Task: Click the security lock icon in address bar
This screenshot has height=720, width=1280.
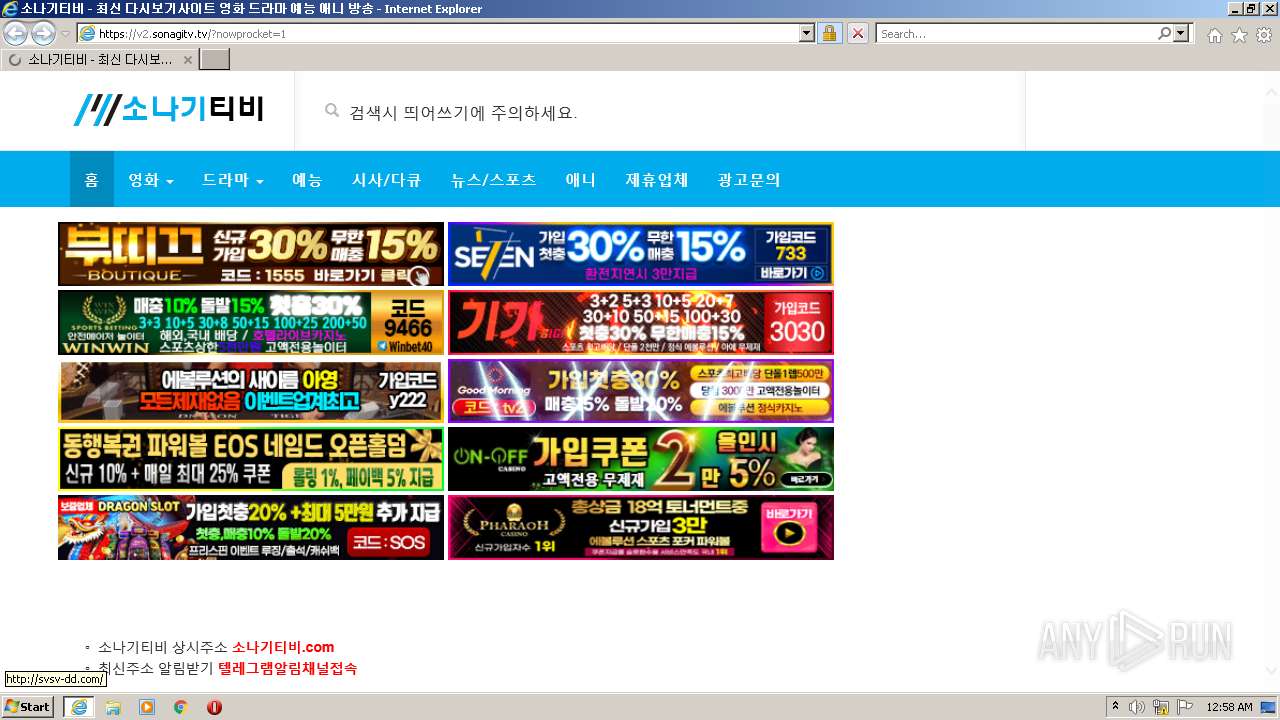Action: 829,33
